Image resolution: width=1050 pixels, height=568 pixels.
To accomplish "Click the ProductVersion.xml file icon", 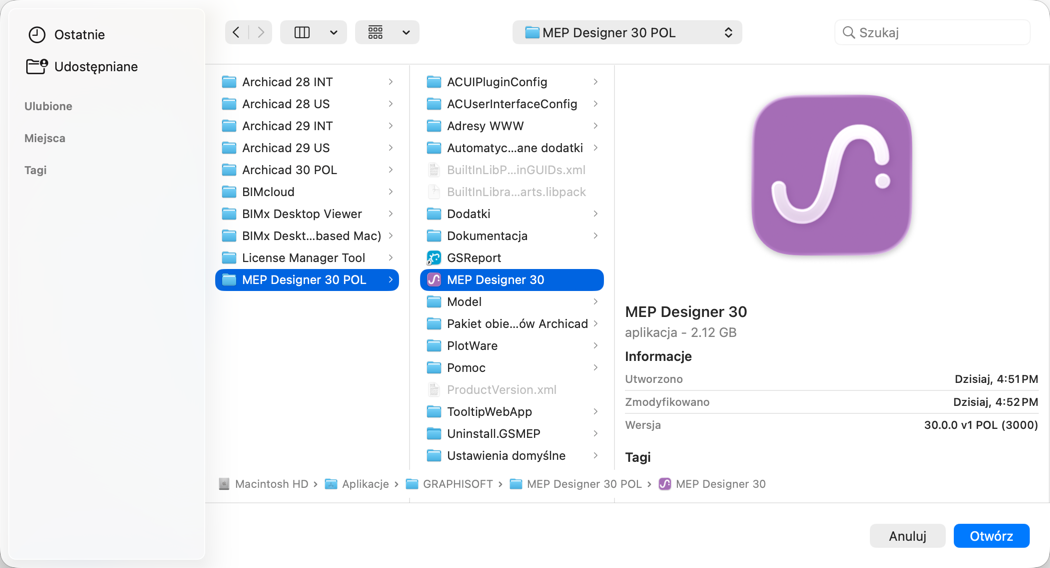I will (434, 389).
